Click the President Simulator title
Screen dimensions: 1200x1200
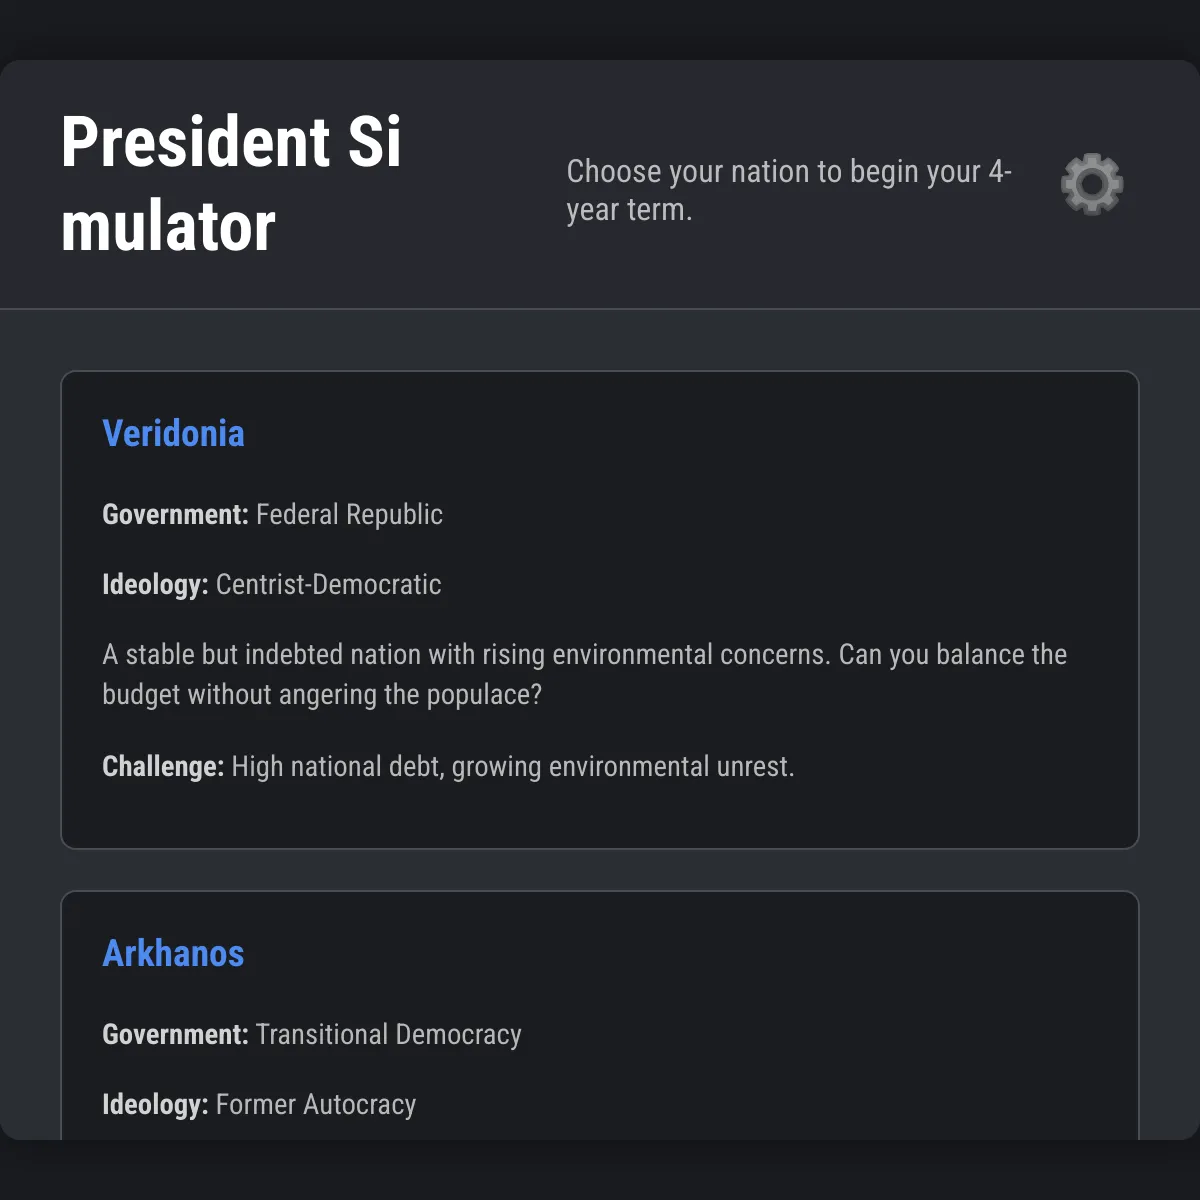tap(231, 184)
